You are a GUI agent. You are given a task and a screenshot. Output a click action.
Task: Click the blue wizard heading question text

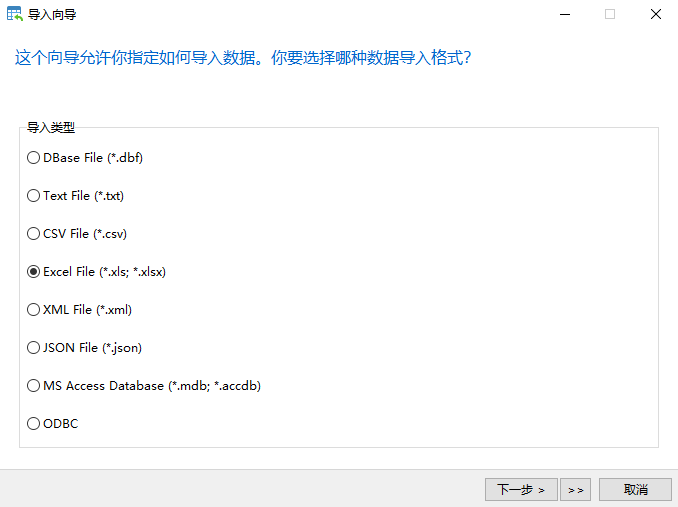243,57
